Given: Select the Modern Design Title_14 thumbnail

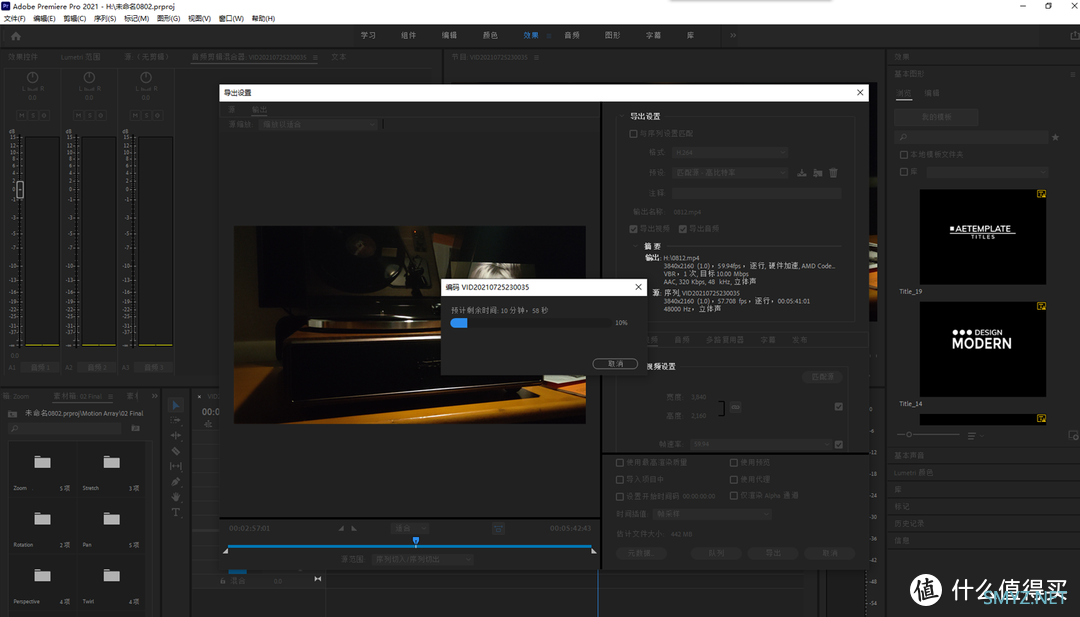Looking at the screenshot, I should point(983,349).
